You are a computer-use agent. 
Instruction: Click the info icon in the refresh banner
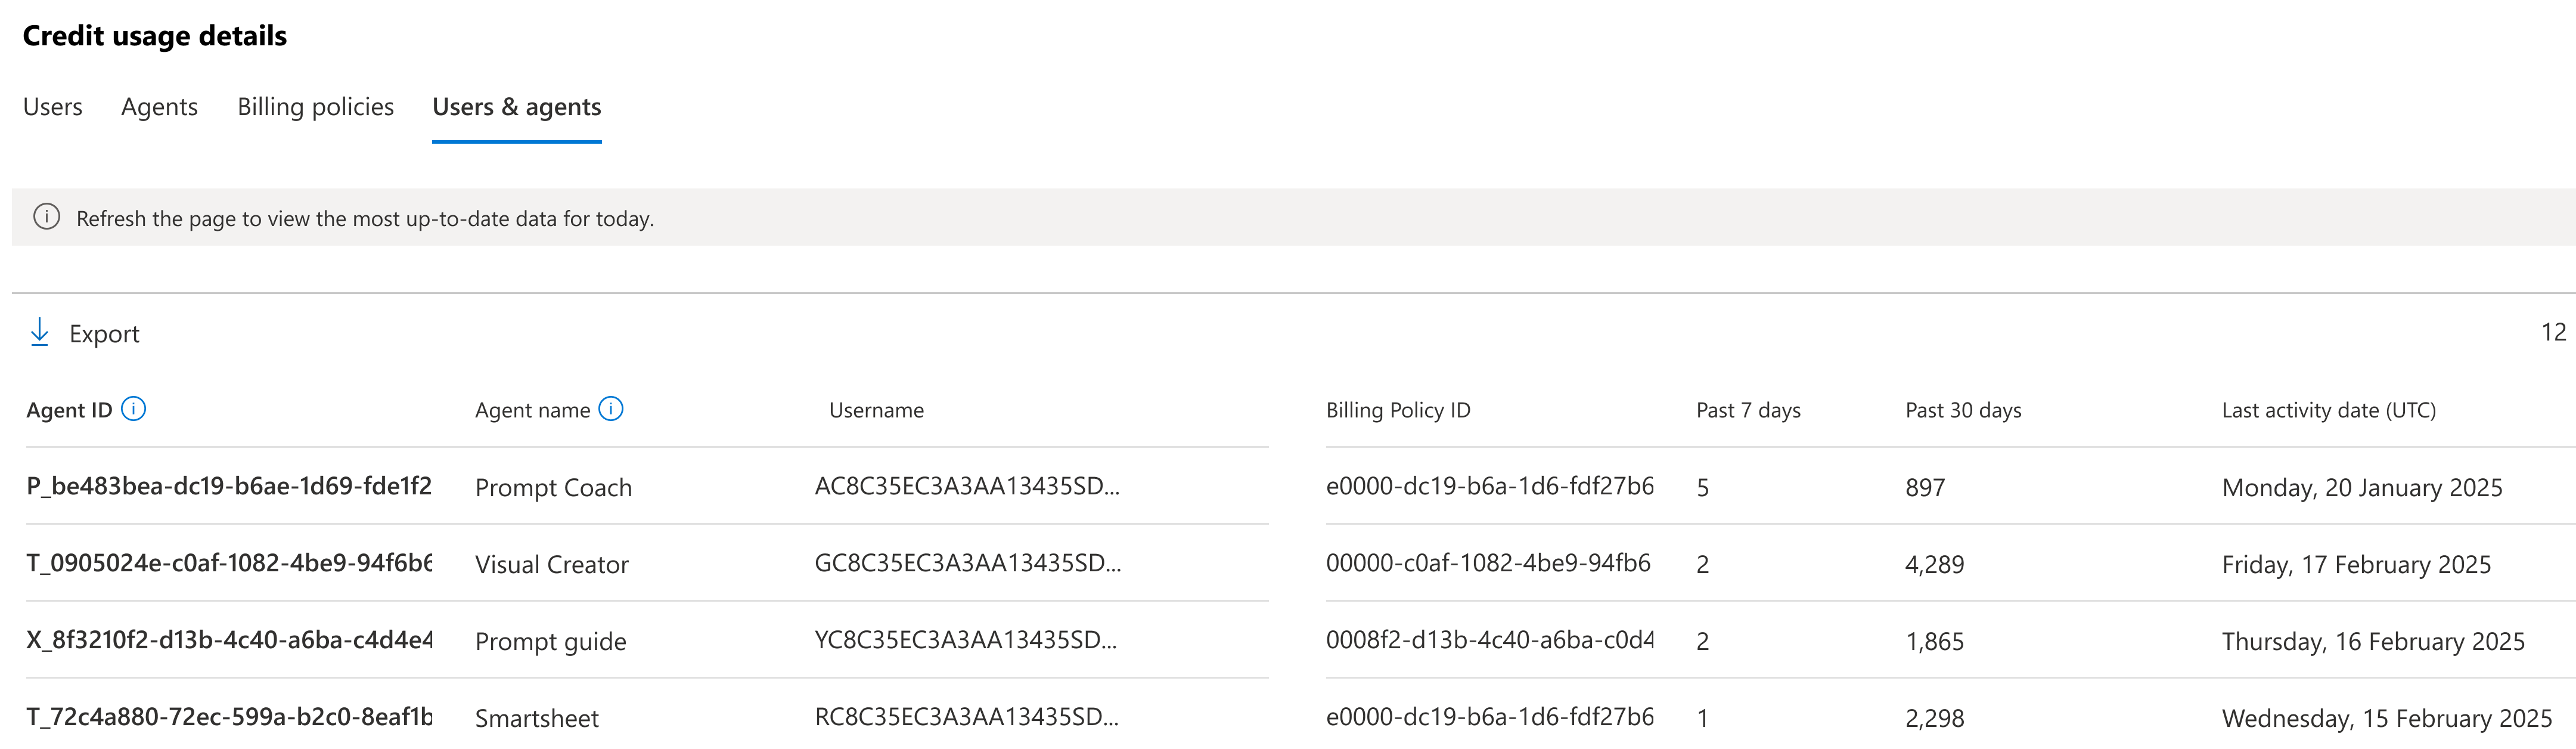click(47, 217)
